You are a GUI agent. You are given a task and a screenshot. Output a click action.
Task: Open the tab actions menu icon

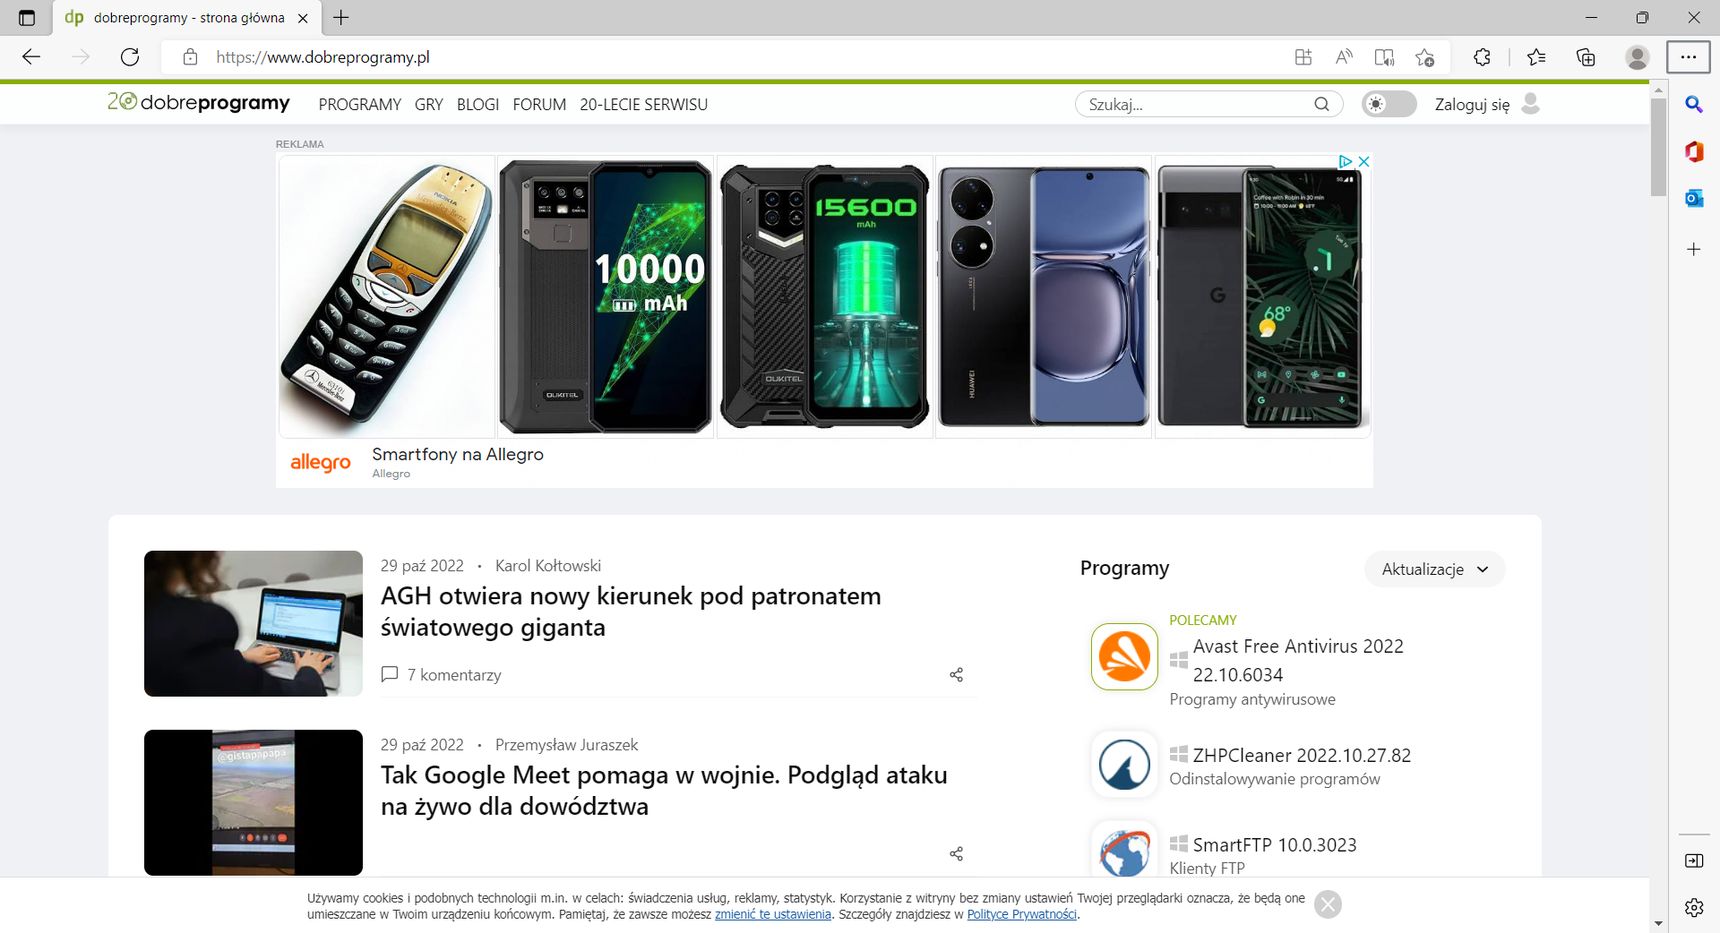point(27,17)
